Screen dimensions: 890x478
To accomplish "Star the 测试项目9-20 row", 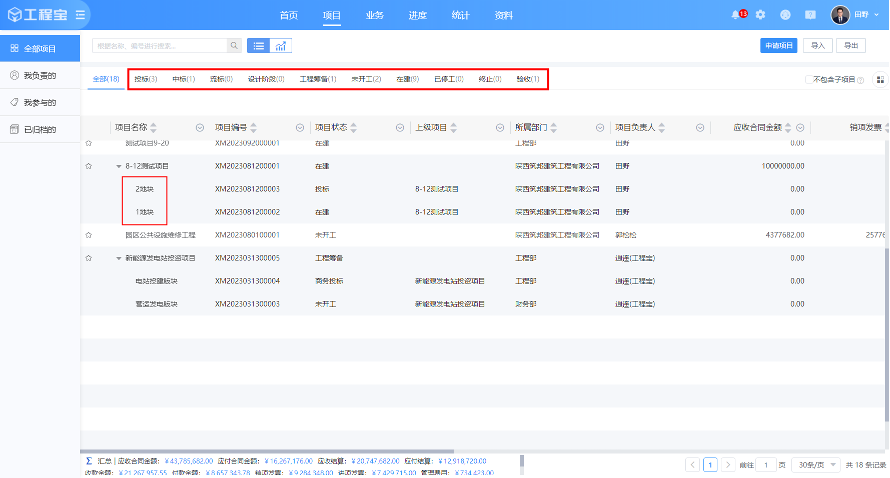I will pyautogui.click(x=89, y=143).
